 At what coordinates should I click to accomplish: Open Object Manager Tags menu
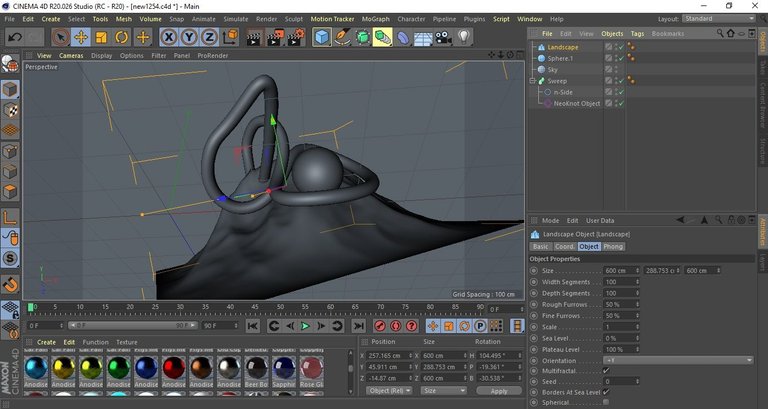click(x=637, y=34)
